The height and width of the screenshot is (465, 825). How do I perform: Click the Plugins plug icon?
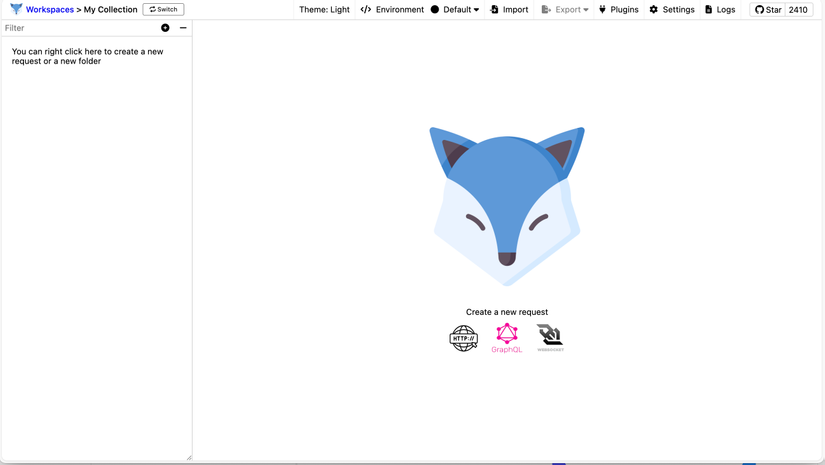[602, 9]
